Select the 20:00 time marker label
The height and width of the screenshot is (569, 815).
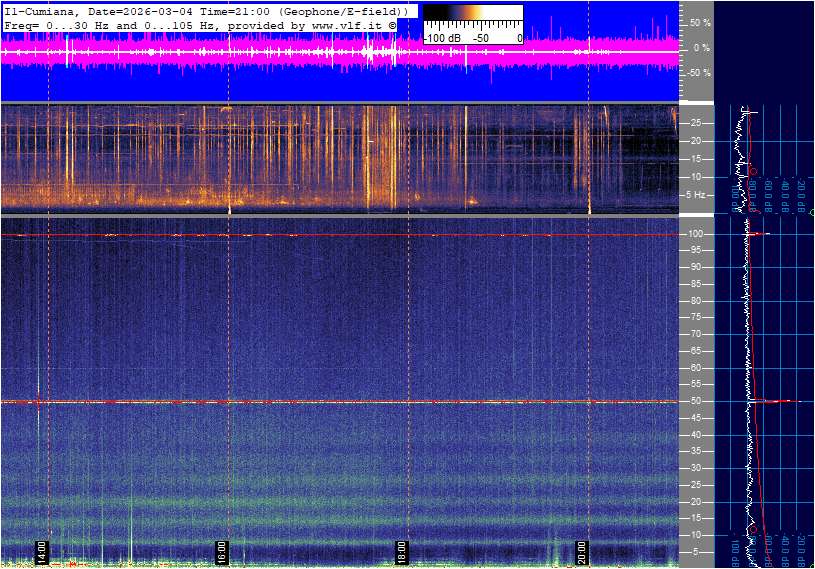point(582,553)
